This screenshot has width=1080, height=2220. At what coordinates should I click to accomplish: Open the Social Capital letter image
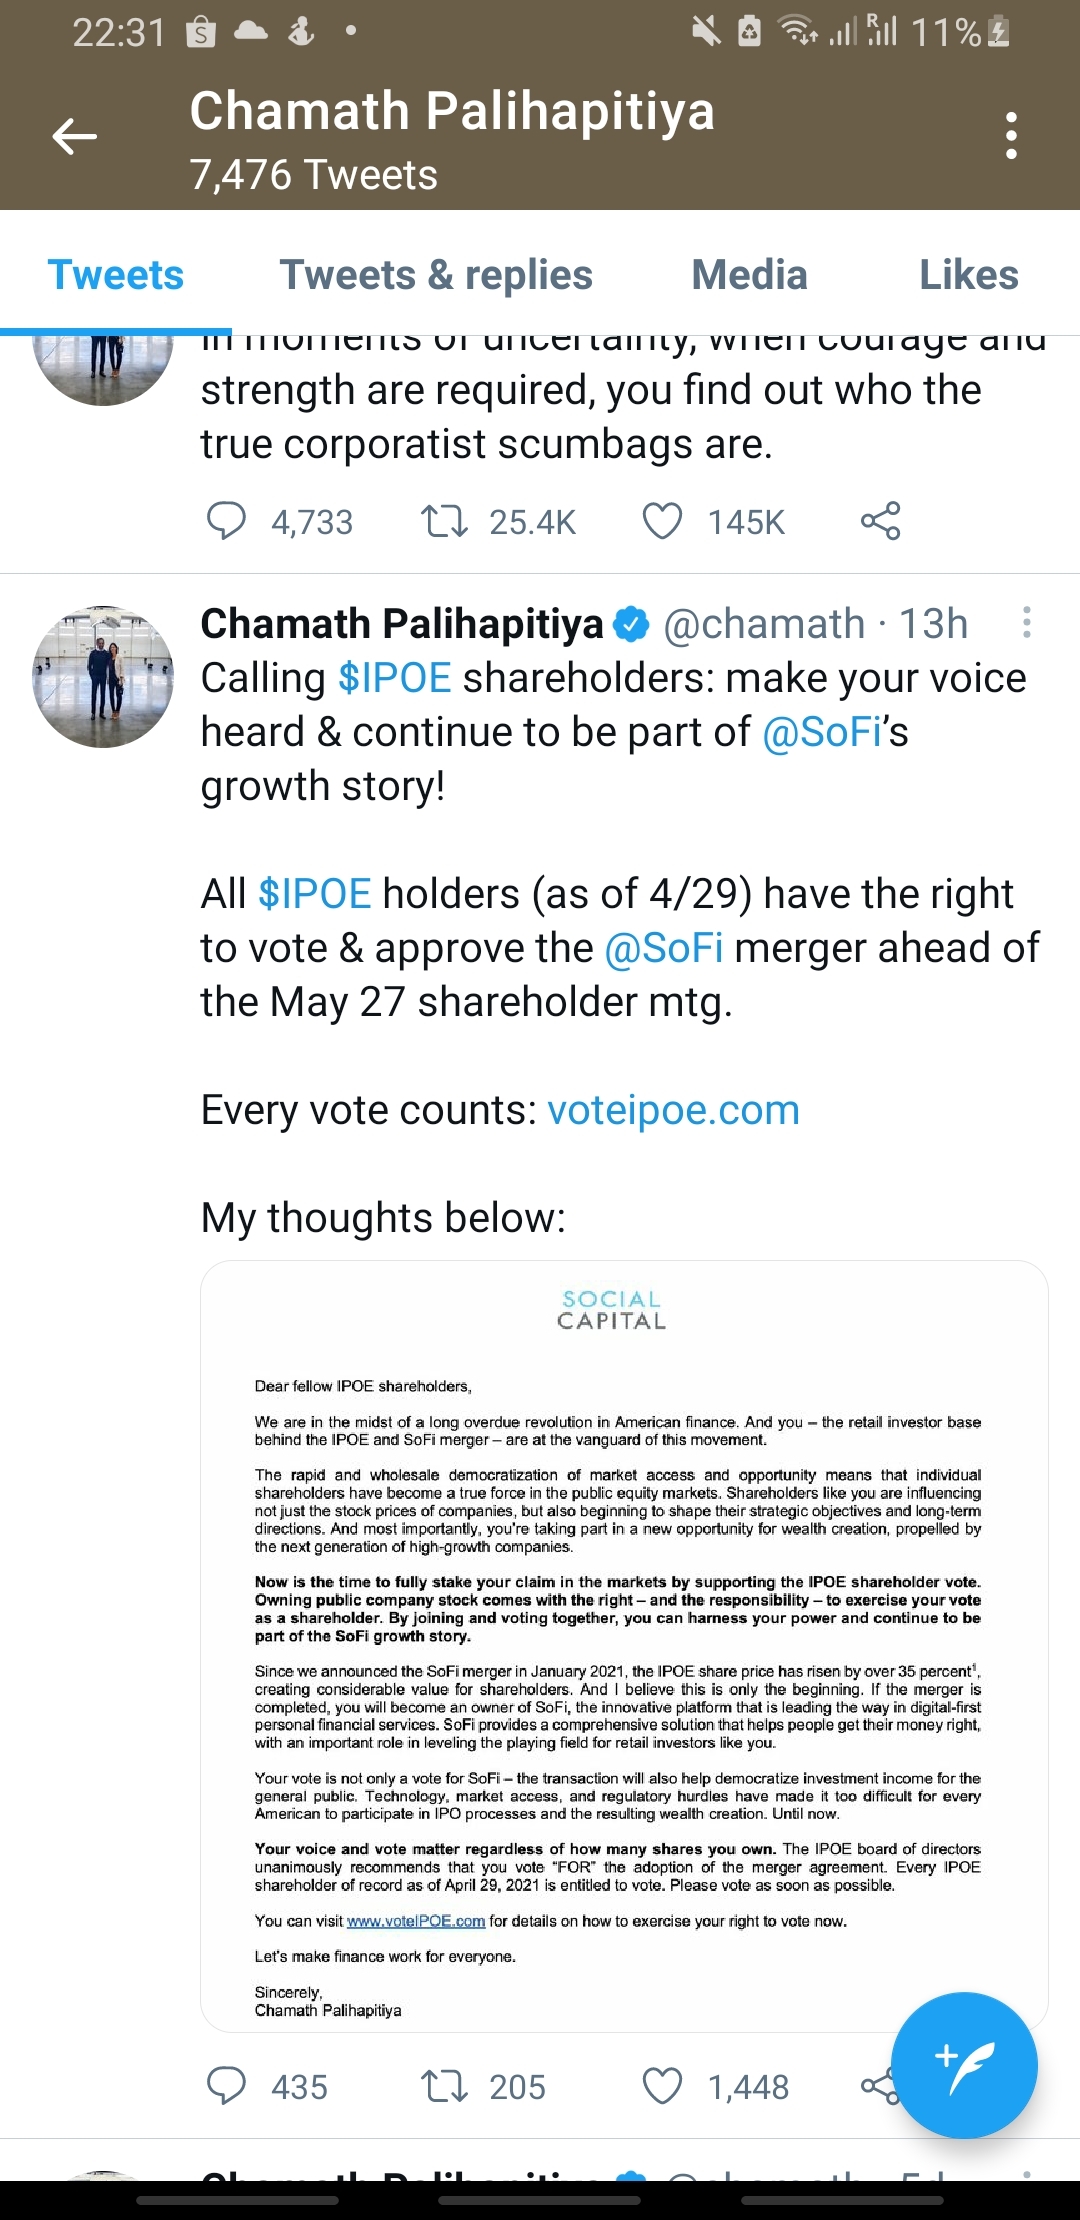(624, 1645)
